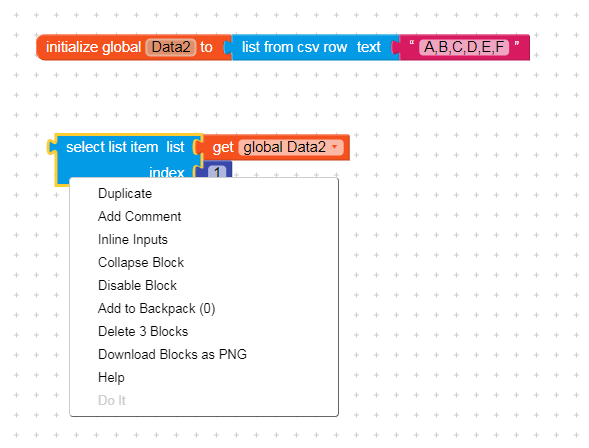This screenshot has width=589, height=448.
Task: Open the global Data2 variable dropdown arrow
Action: pos(334,147)
